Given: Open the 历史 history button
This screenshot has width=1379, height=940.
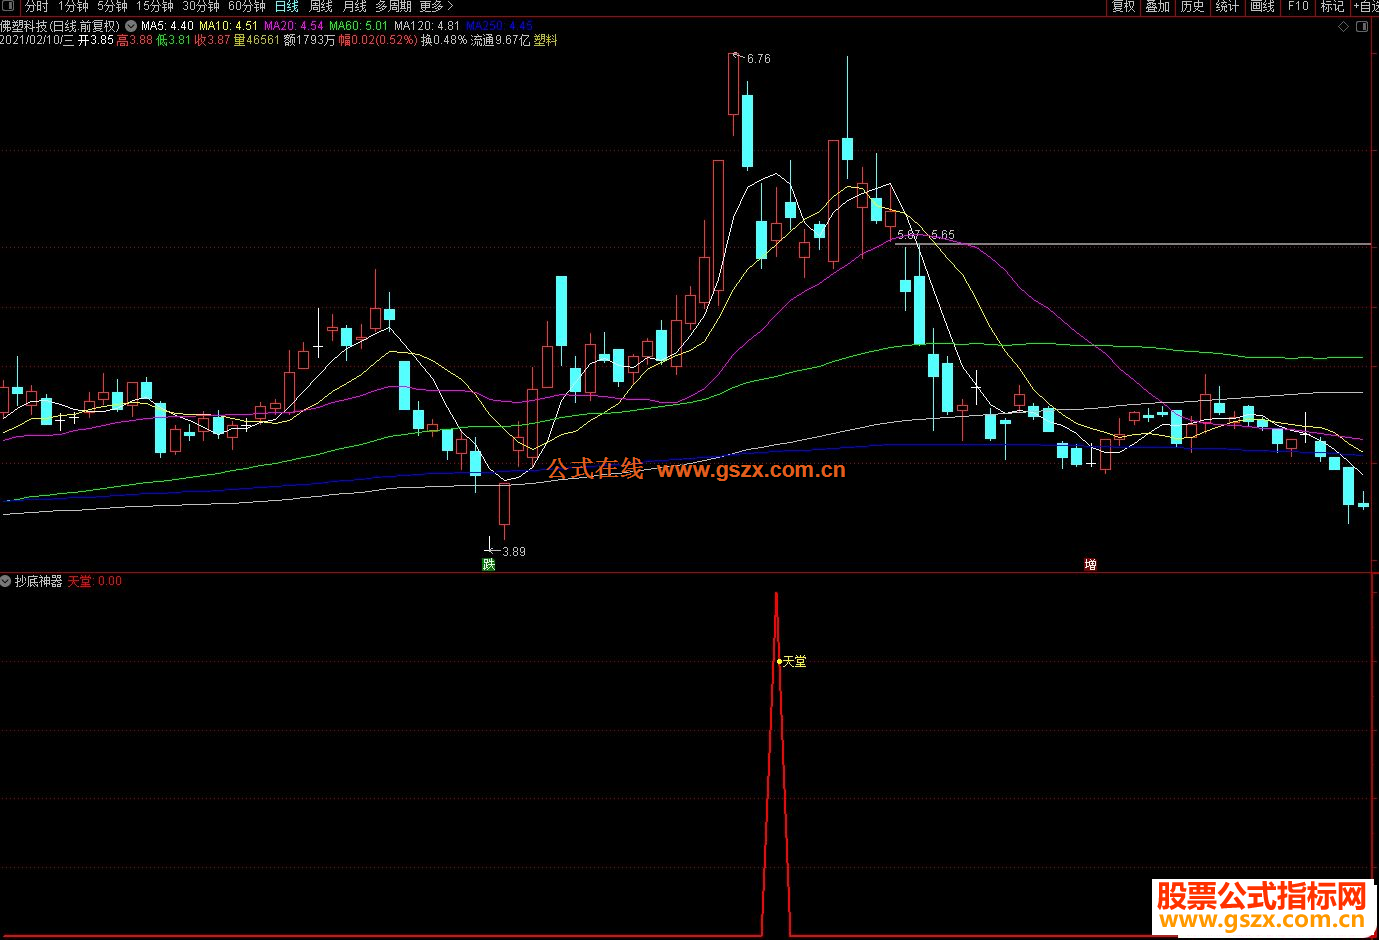Looking at the screenshot, I should 1192,6.
